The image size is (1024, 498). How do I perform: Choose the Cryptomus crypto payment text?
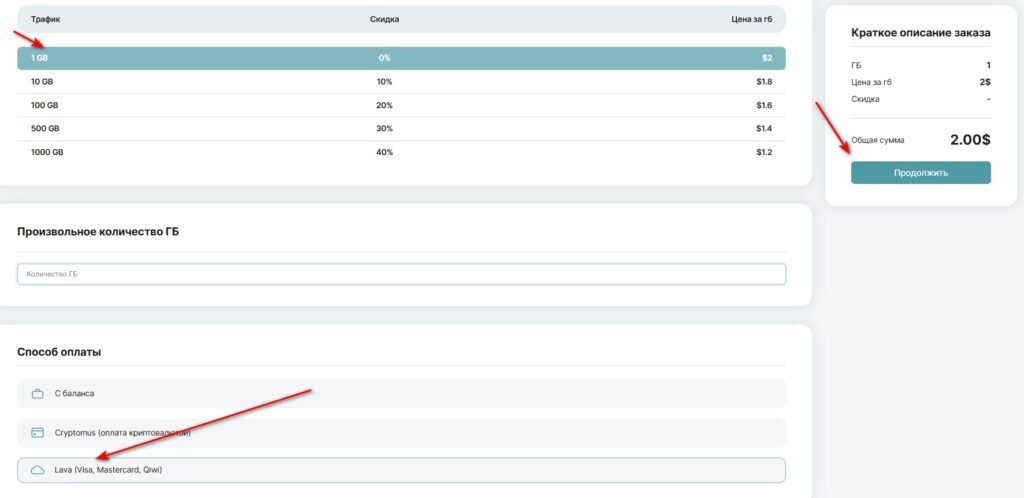(x=122, y=433)
